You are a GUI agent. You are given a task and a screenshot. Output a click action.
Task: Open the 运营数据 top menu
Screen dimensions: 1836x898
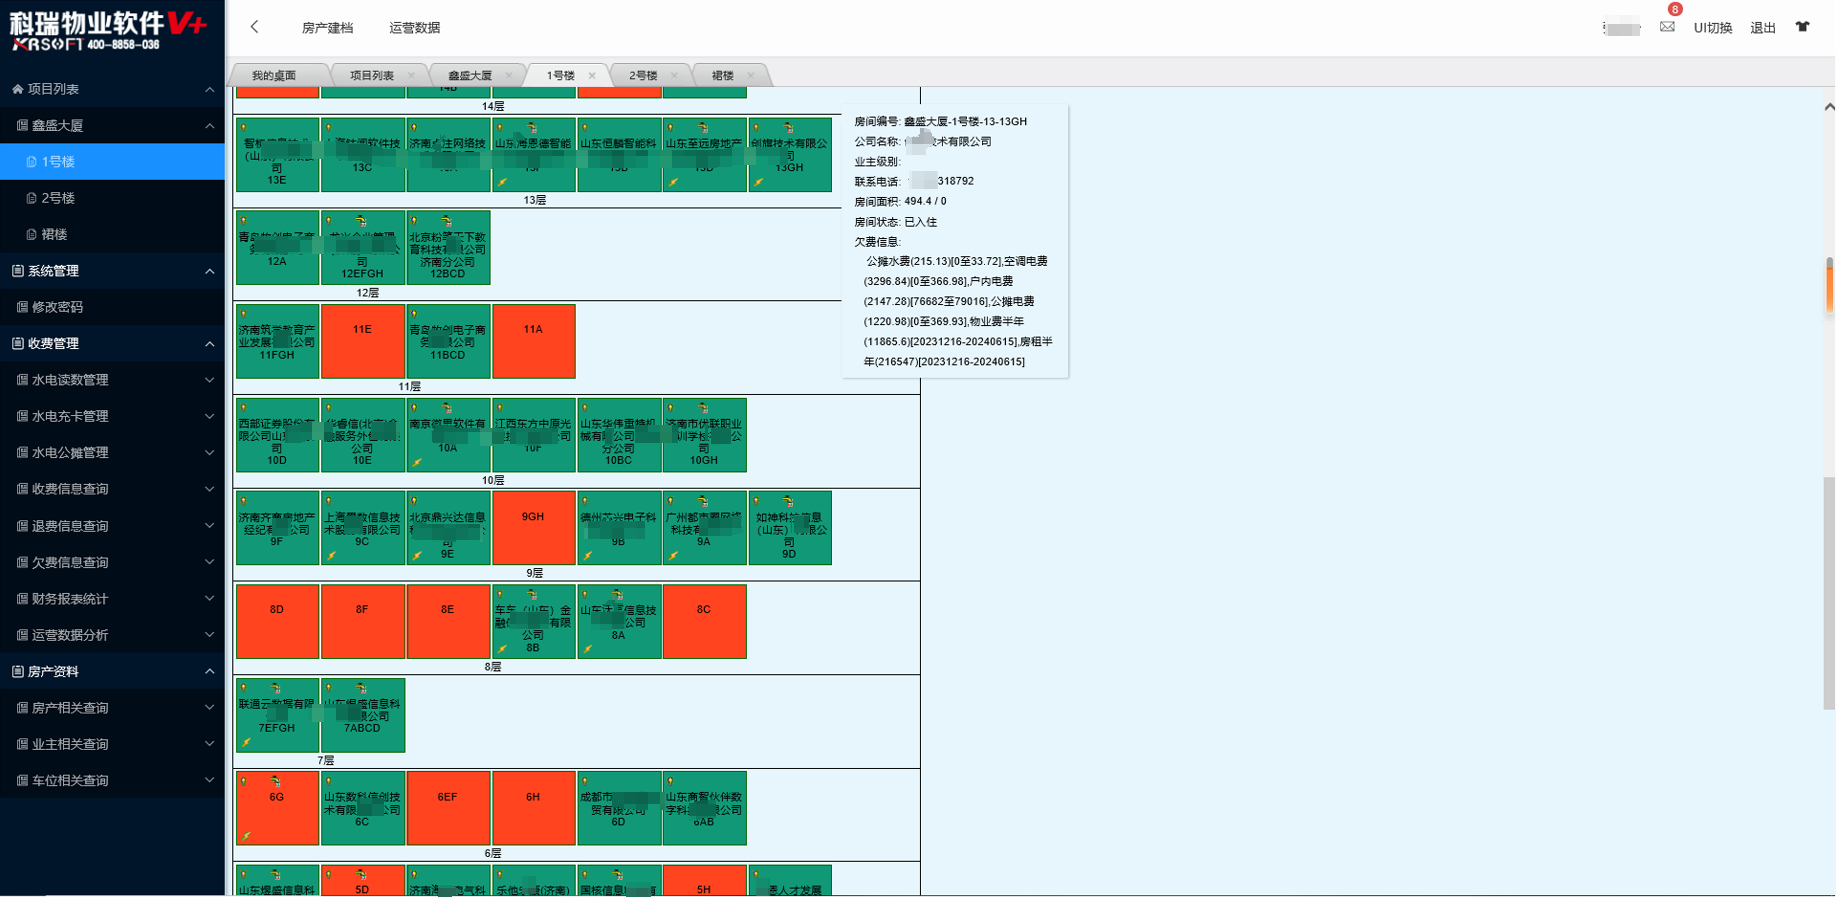(414, 28)
